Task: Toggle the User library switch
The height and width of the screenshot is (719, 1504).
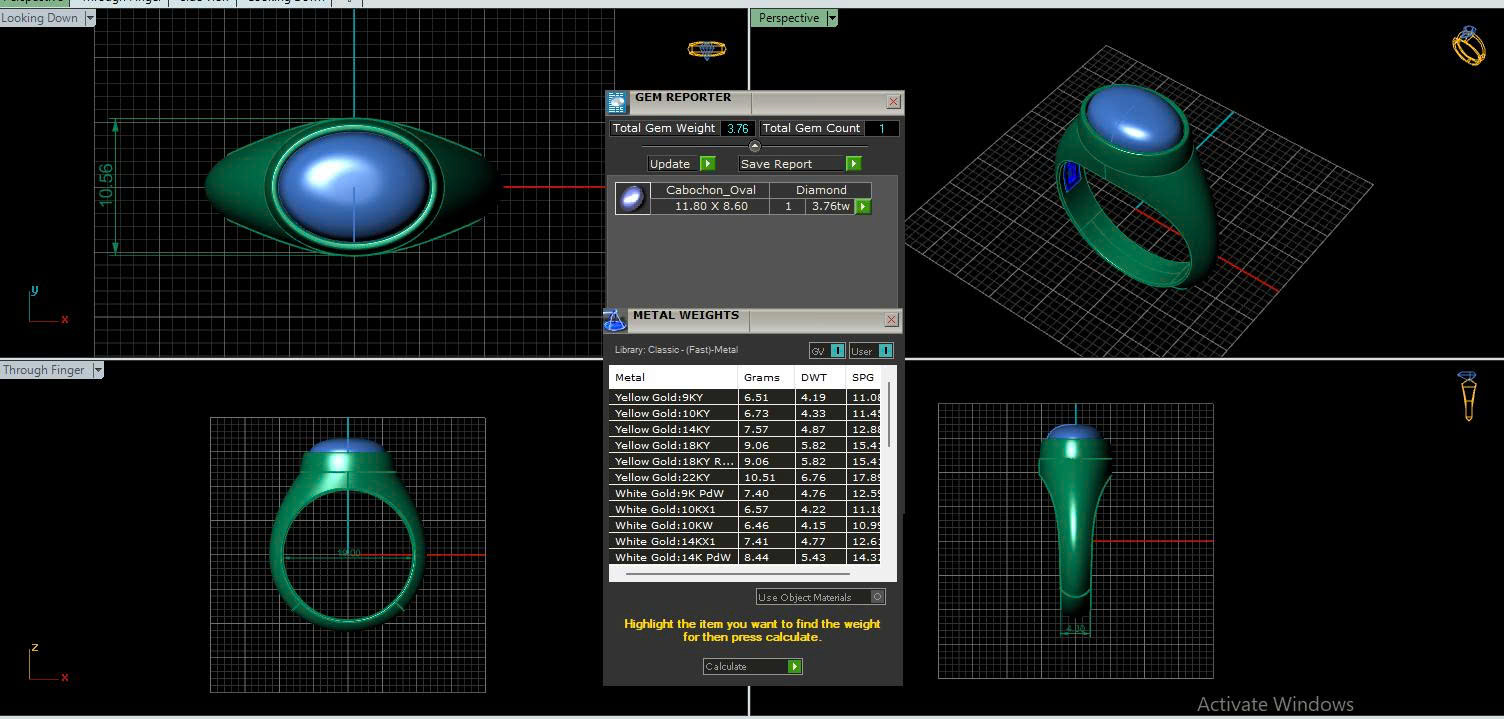Action: click(885, 351)
